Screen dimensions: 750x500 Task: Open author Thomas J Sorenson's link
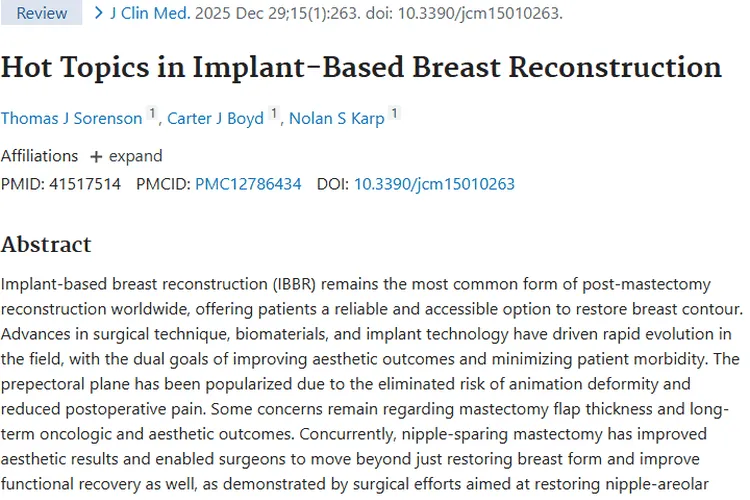[71, 119]
